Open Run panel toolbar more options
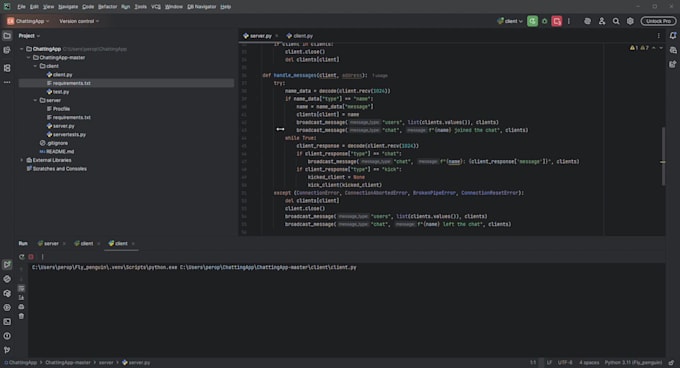The width and height of the screenshot is (680, 368). pyautogui.click(x=42, y=257)
